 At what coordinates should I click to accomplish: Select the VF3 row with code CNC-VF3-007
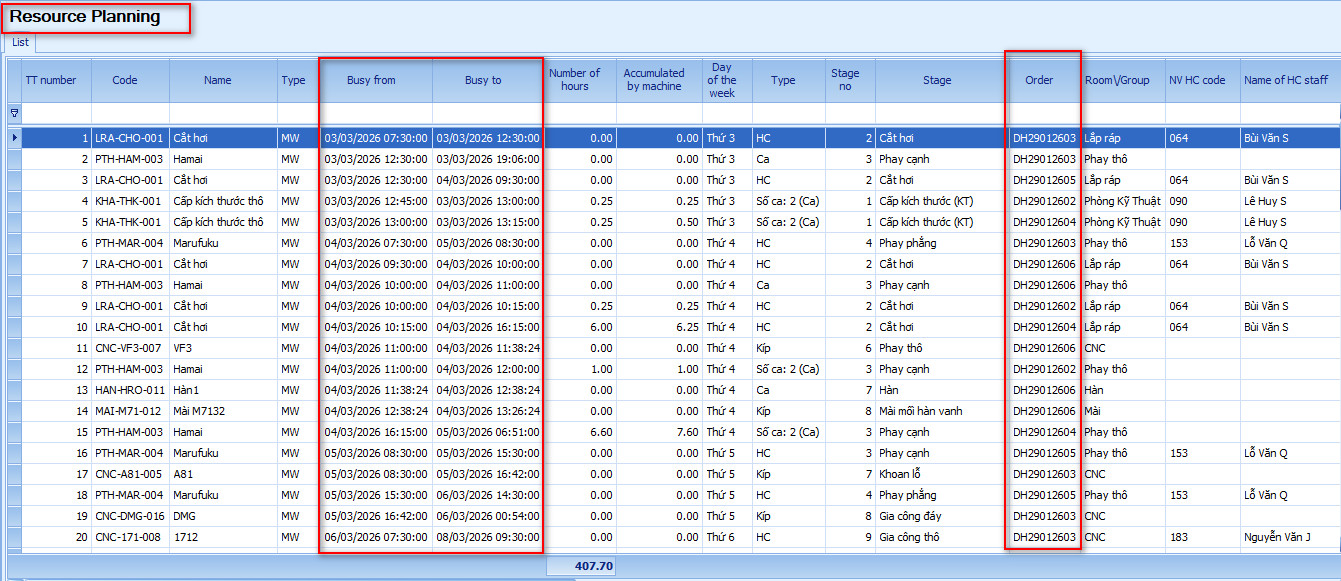pyautogui.click(x=130, y=348)
